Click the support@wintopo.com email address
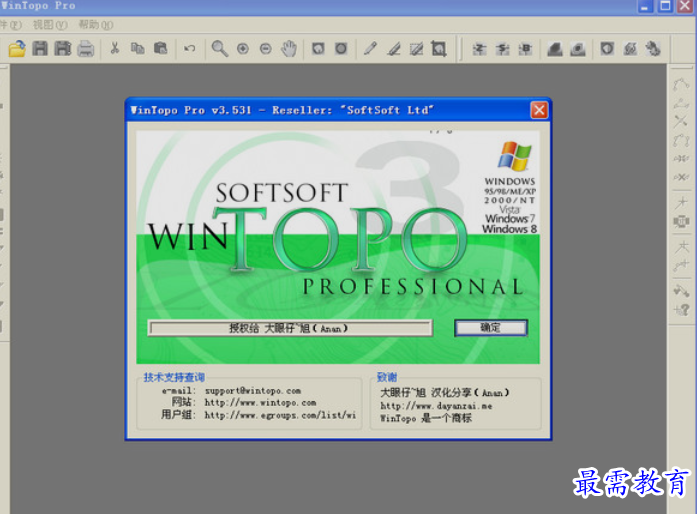 coord(253,391)
